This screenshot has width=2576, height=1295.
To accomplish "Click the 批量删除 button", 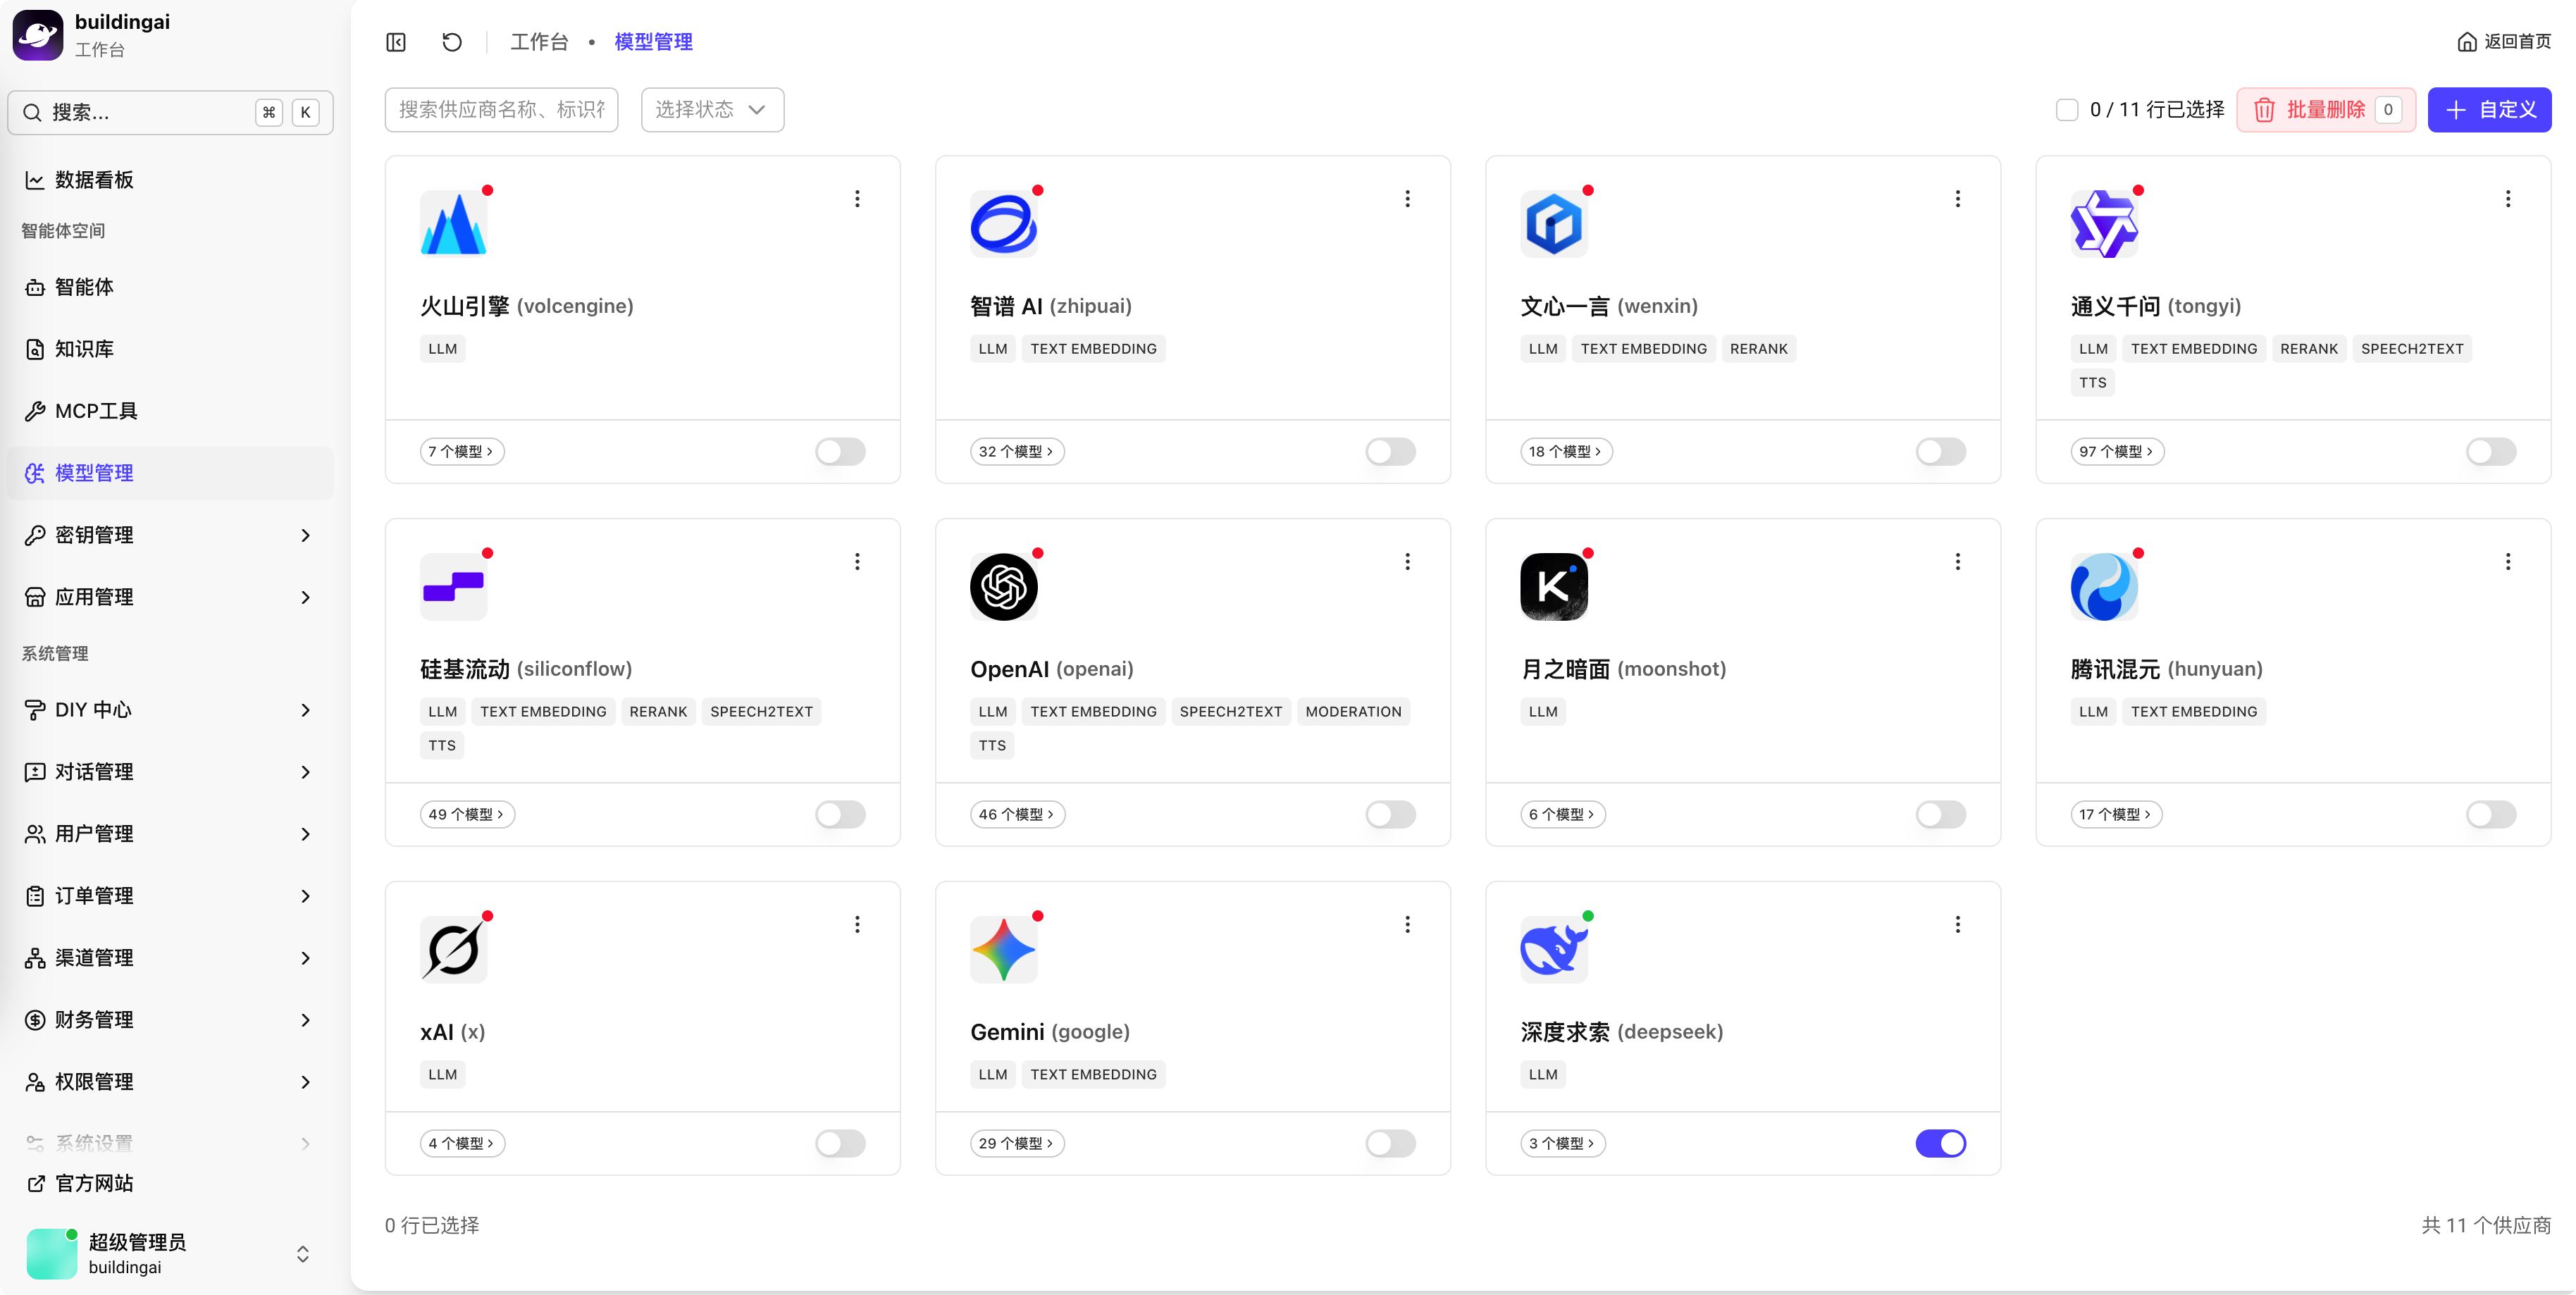I will (x=2325, y=110).
